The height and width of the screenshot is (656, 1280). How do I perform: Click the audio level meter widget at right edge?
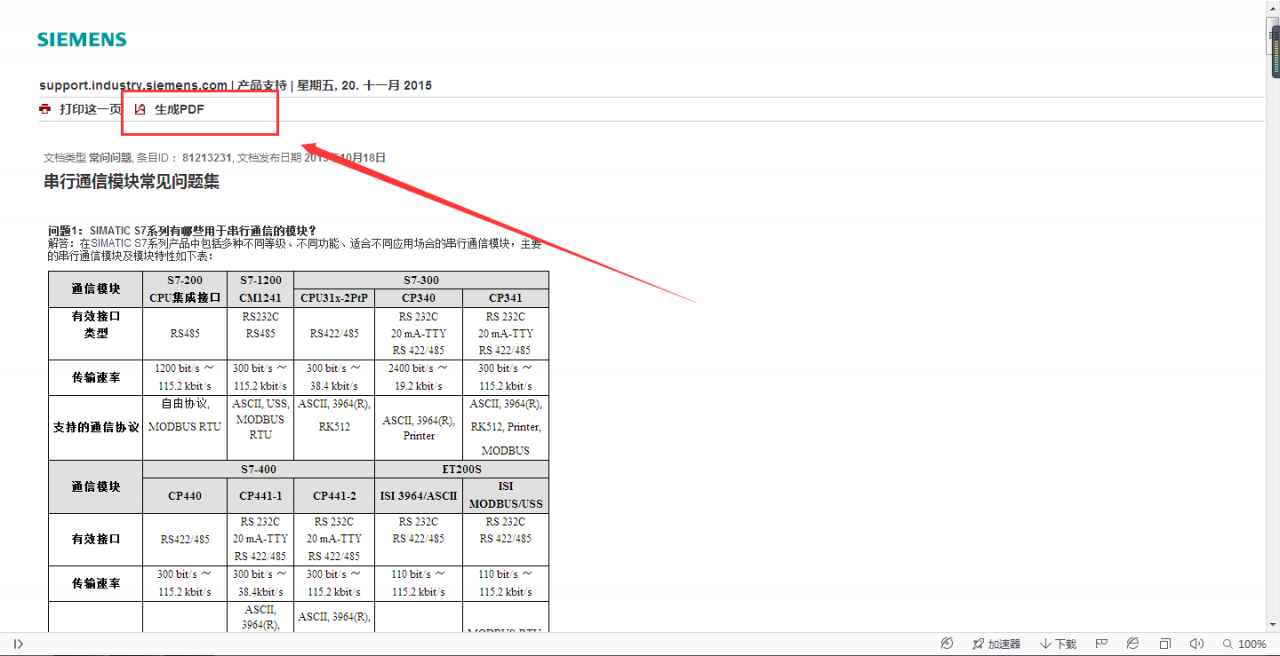[x=1276, y=53]
